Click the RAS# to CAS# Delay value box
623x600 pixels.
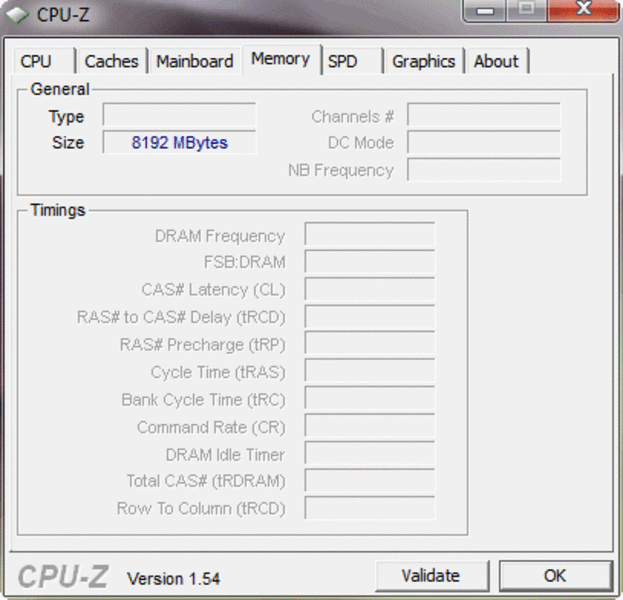pos(370,316)
